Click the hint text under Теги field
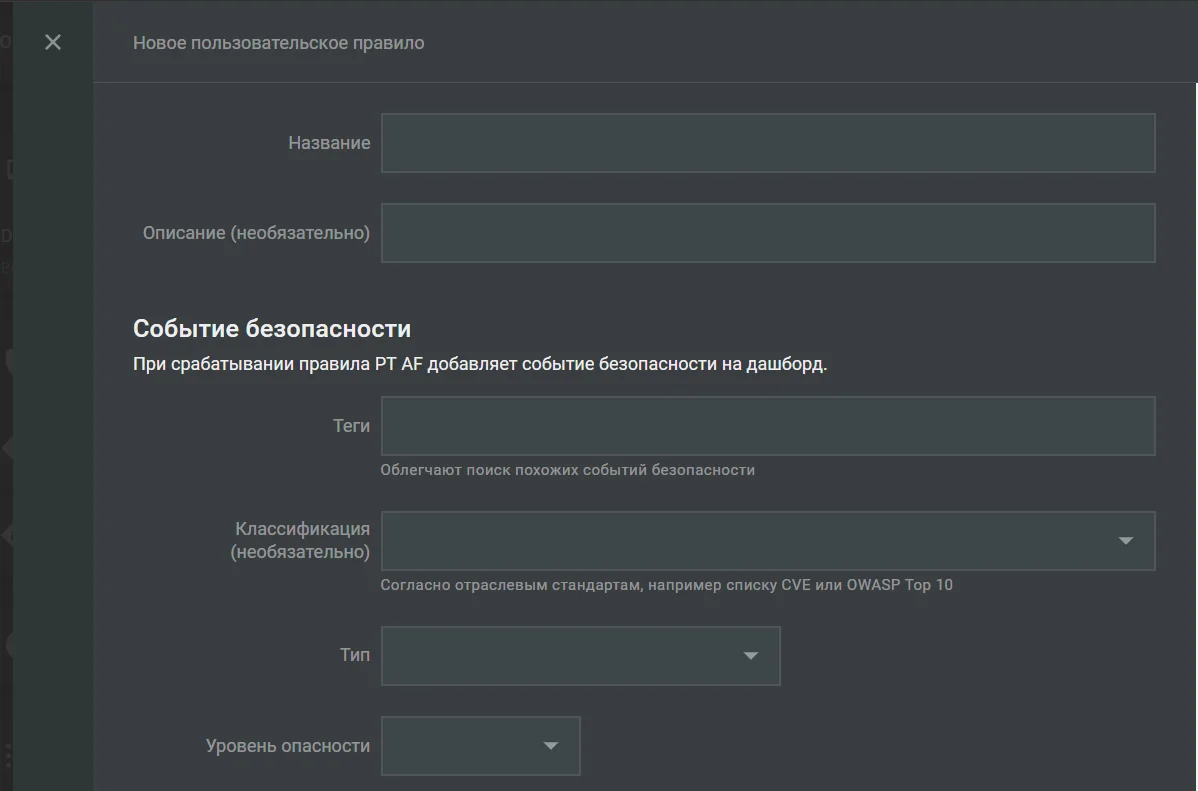This screenshot has height=791, width=1198. 568,470
